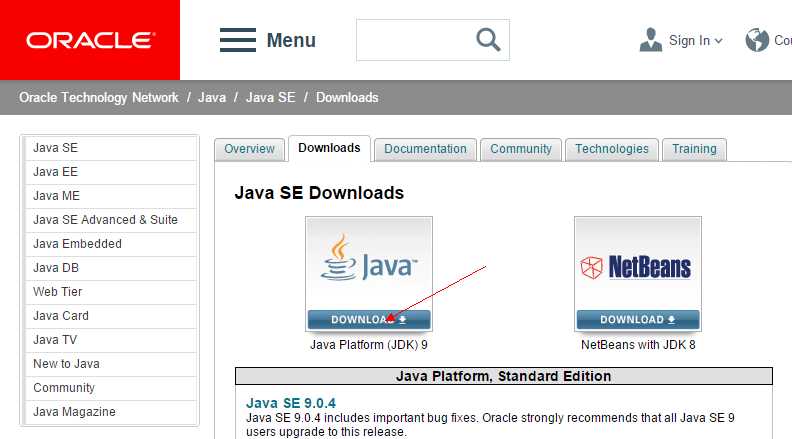Click the Java SE Downloads heading

click(319, 193)
